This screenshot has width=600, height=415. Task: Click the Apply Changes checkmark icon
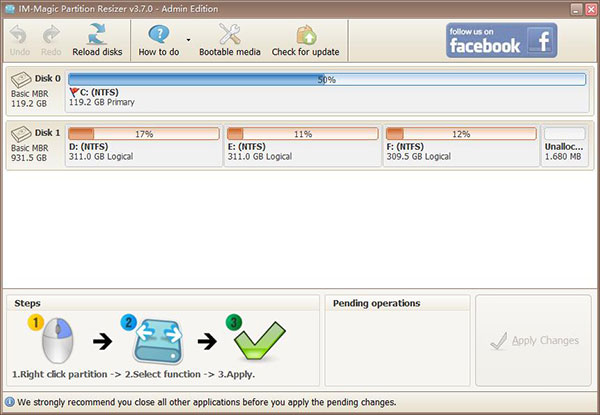click(x=499, y=341)
